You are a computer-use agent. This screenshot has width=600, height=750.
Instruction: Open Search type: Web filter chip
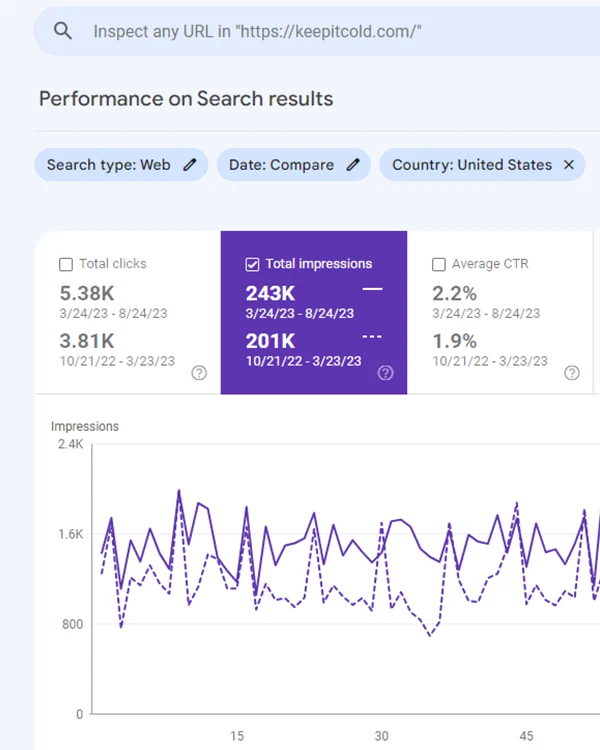tap(121, 165)
